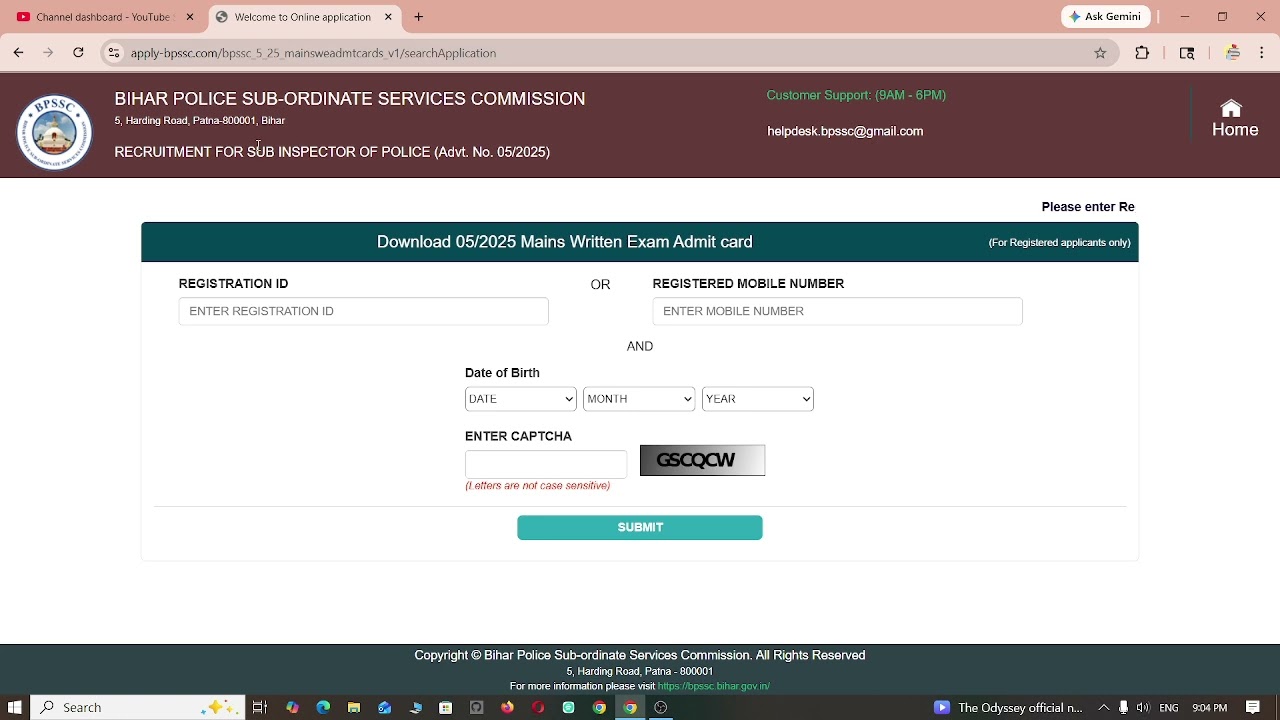The width and height of the screenshot is (1280, 720).
Task: Close the Channel dashboard YouTube tab
Action: coord(190,17)
